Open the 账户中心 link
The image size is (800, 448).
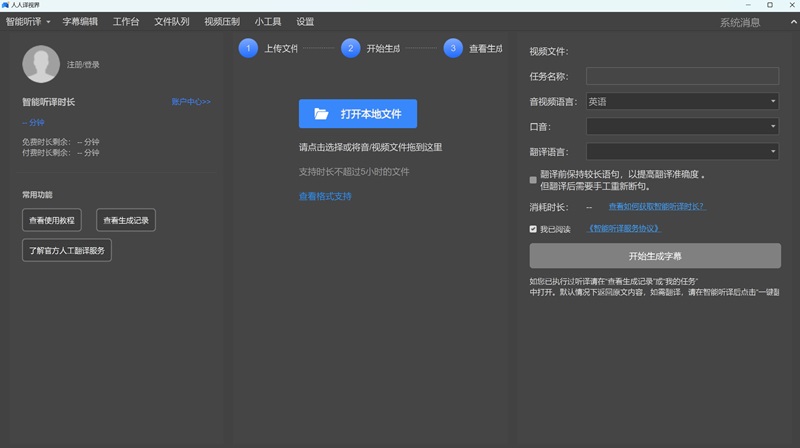[191, 102]
